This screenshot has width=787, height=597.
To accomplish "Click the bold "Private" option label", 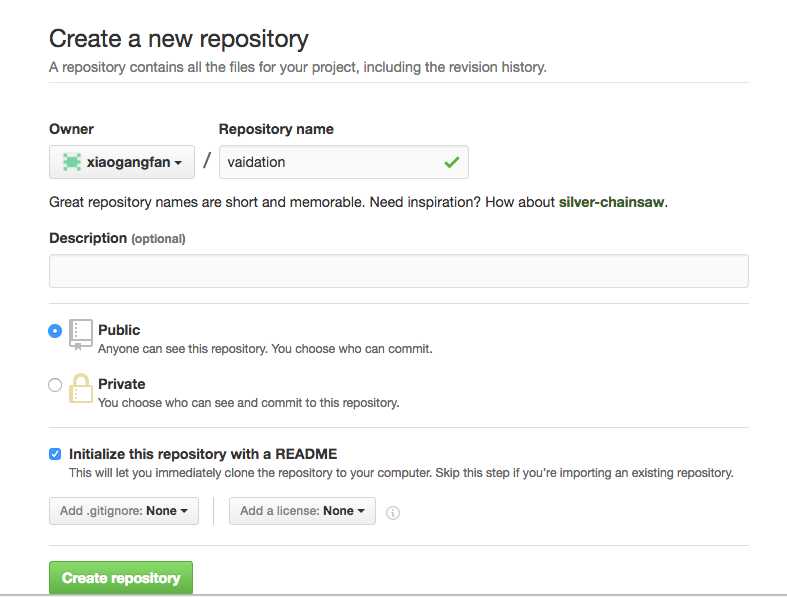I will (x=121, y=384).
